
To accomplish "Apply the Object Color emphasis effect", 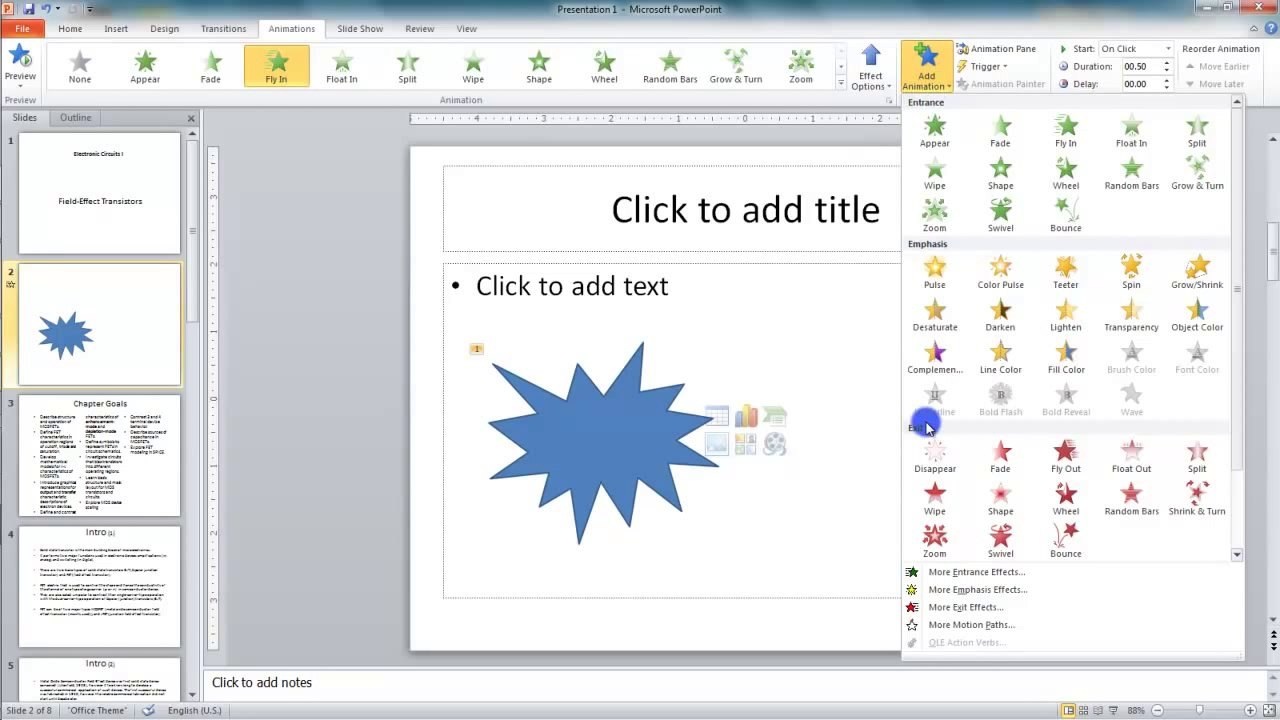I will tap(1197, 314).
